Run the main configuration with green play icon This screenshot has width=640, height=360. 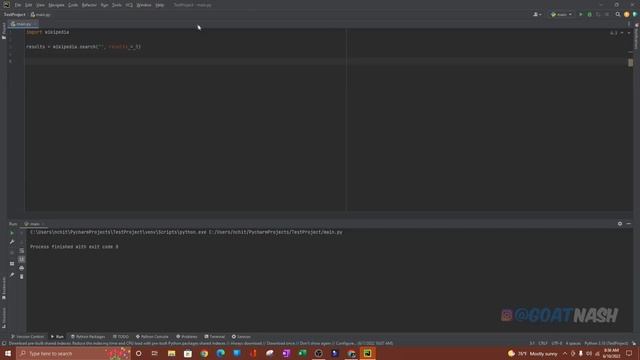click(x=580, y=15)
